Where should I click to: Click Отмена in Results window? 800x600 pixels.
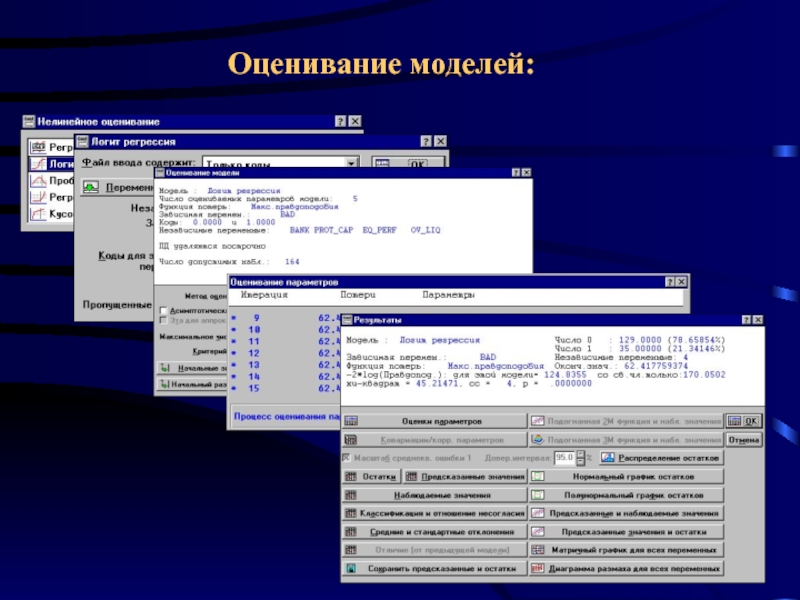[744, 440]
